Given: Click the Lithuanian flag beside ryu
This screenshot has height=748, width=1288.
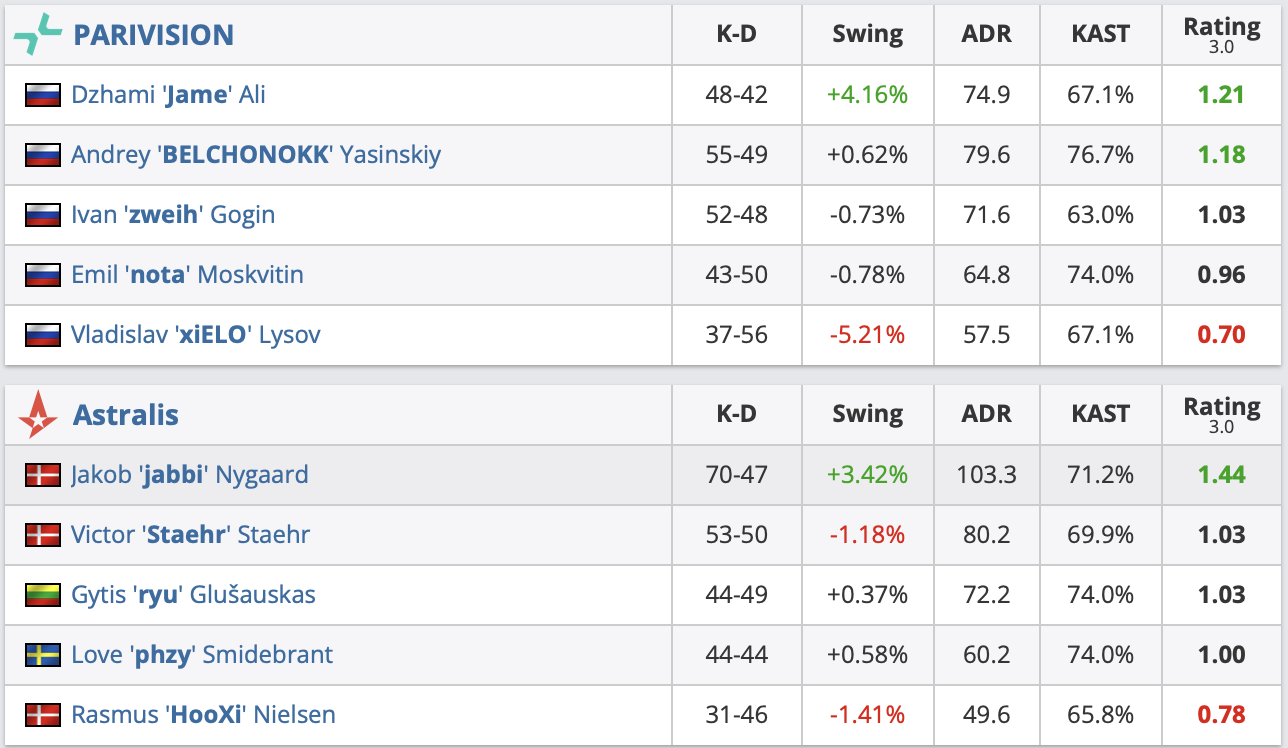Looking at the screenshot, I should pos(43,595).
